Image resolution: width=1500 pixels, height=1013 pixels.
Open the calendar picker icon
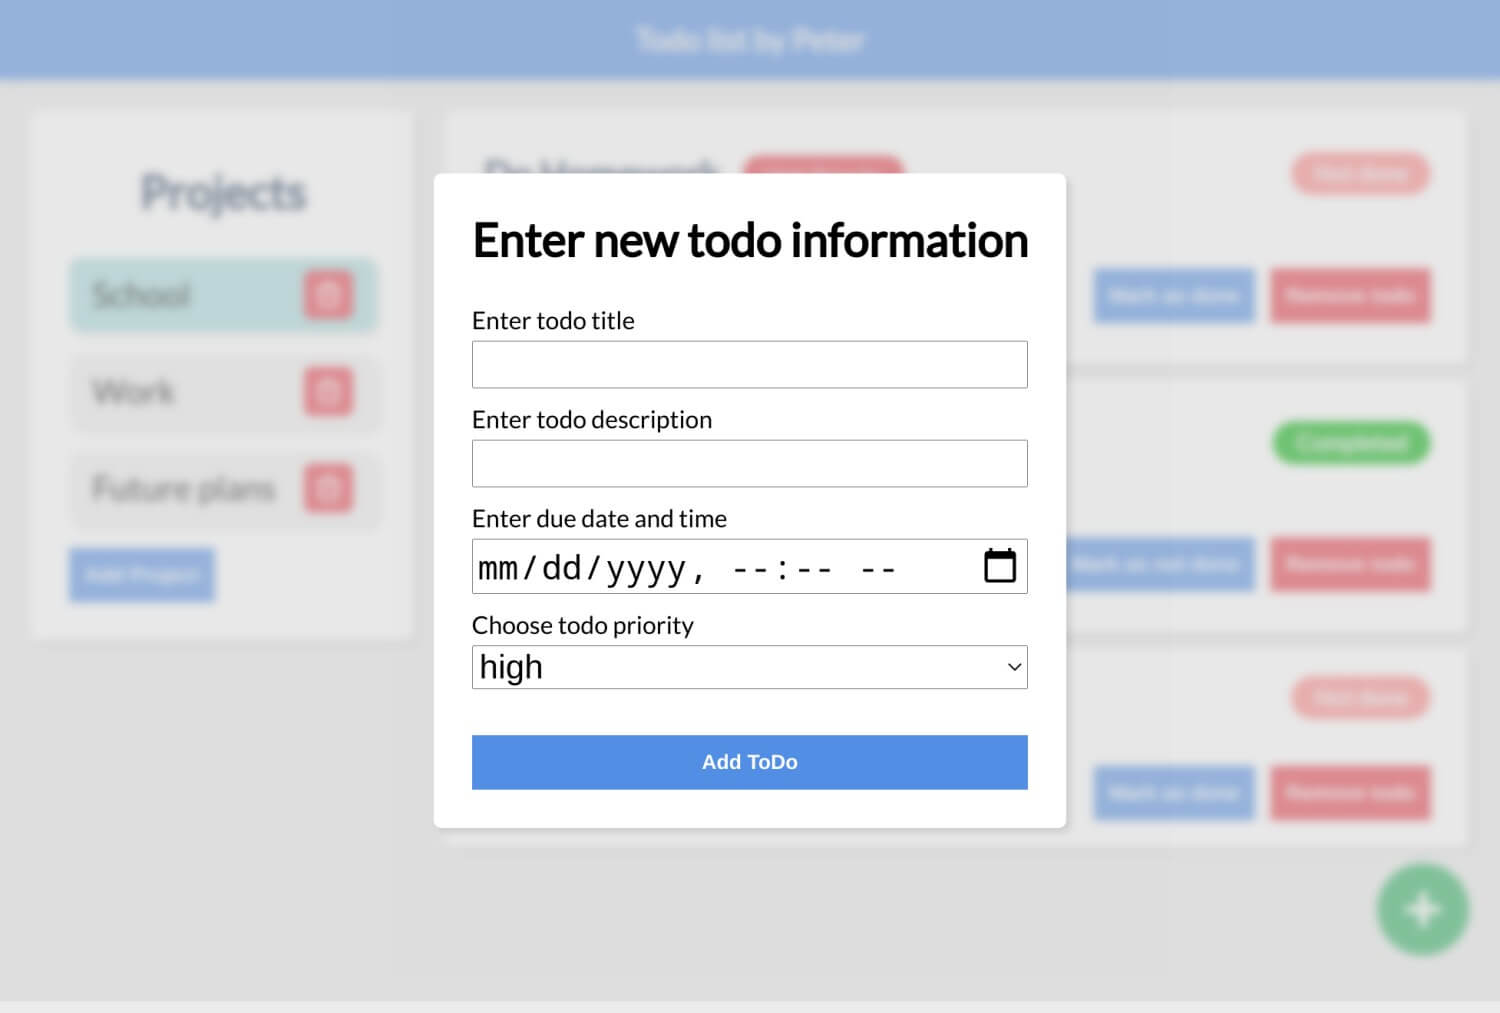1000,566
